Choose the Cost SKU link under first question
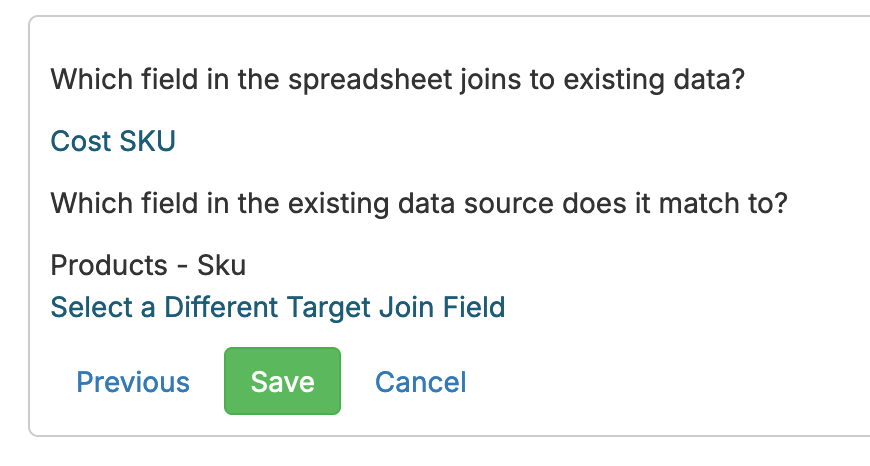870x466 pixels. (x=113, y=141)
